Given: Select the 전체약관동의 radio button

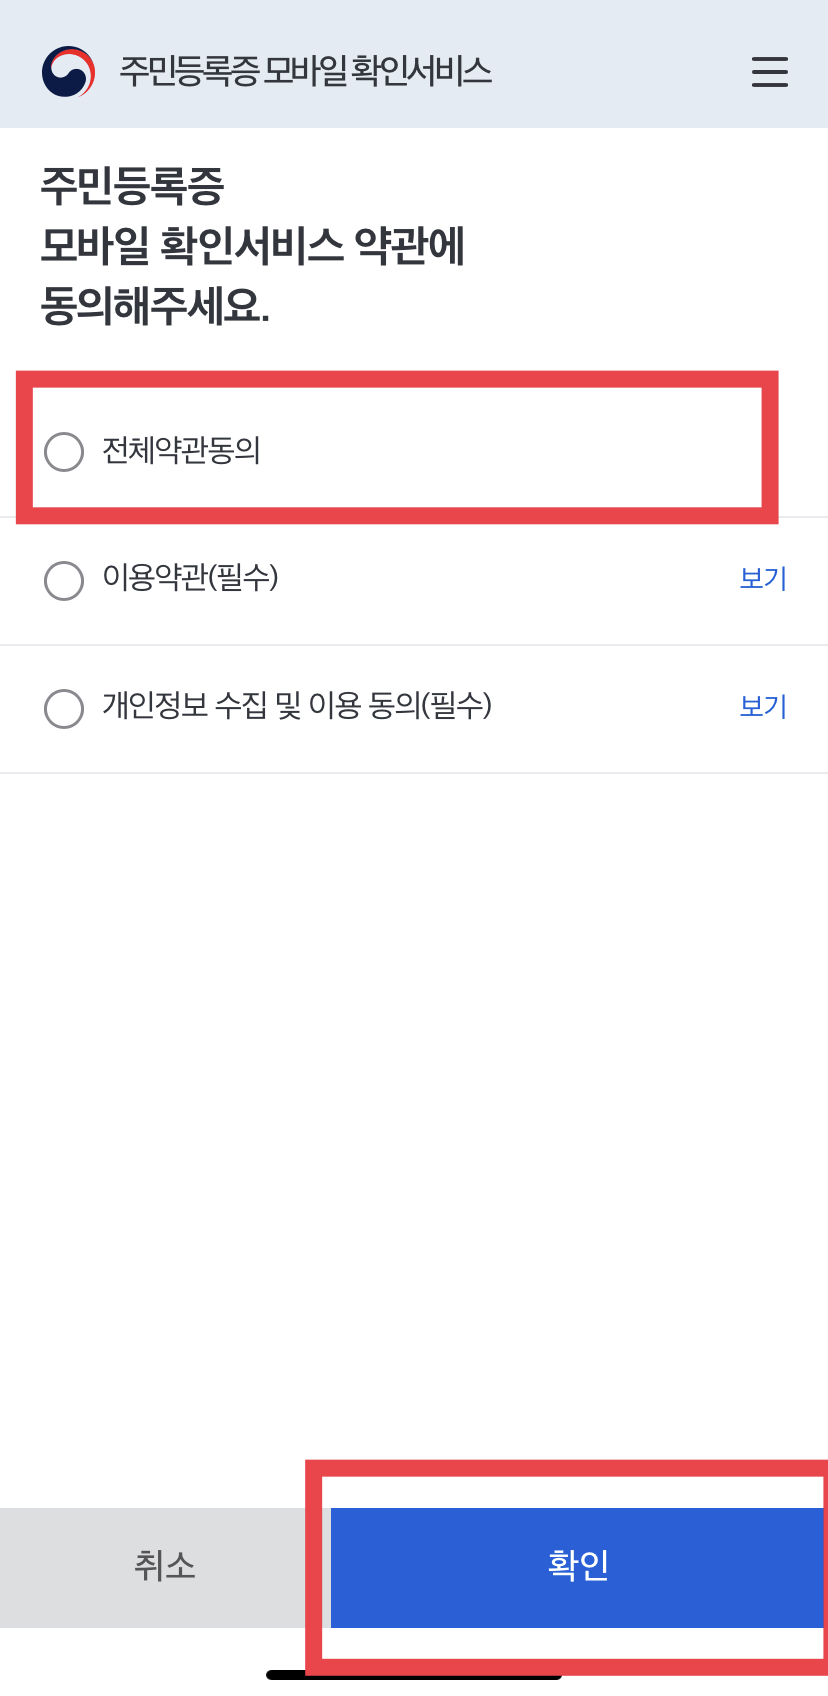Looking at the screenshot, I should point(64,452).
